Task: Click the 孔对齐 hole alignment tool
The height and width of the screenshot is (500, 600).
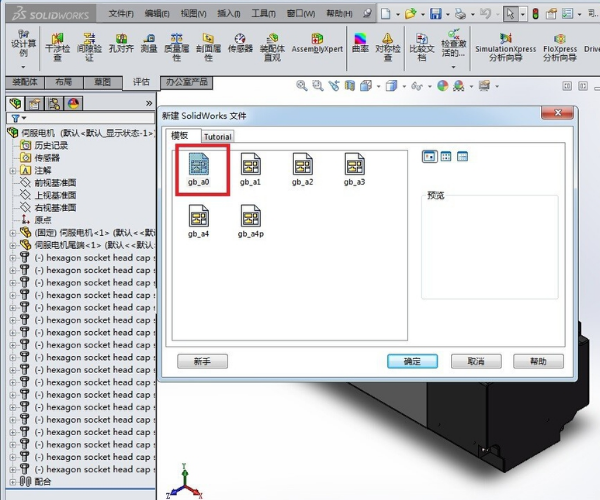Action: (121, 43)
